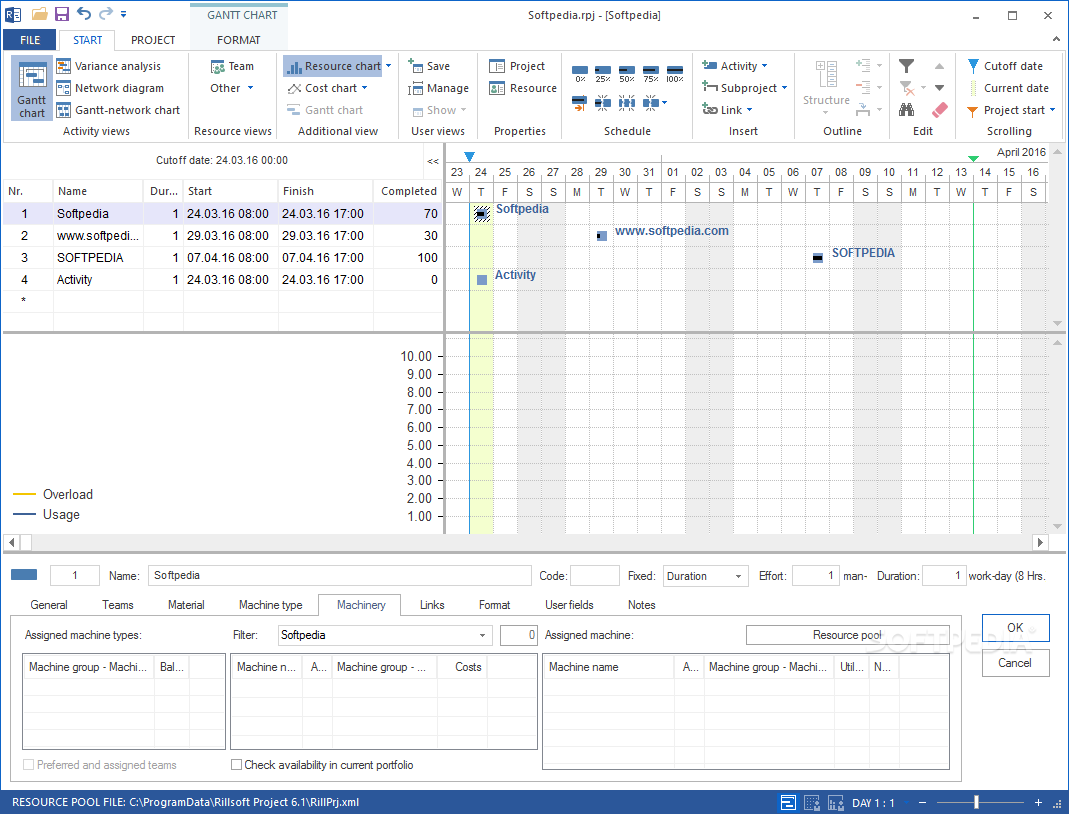
Task: Click the Resource pool button
Action: tap(847, 635)
